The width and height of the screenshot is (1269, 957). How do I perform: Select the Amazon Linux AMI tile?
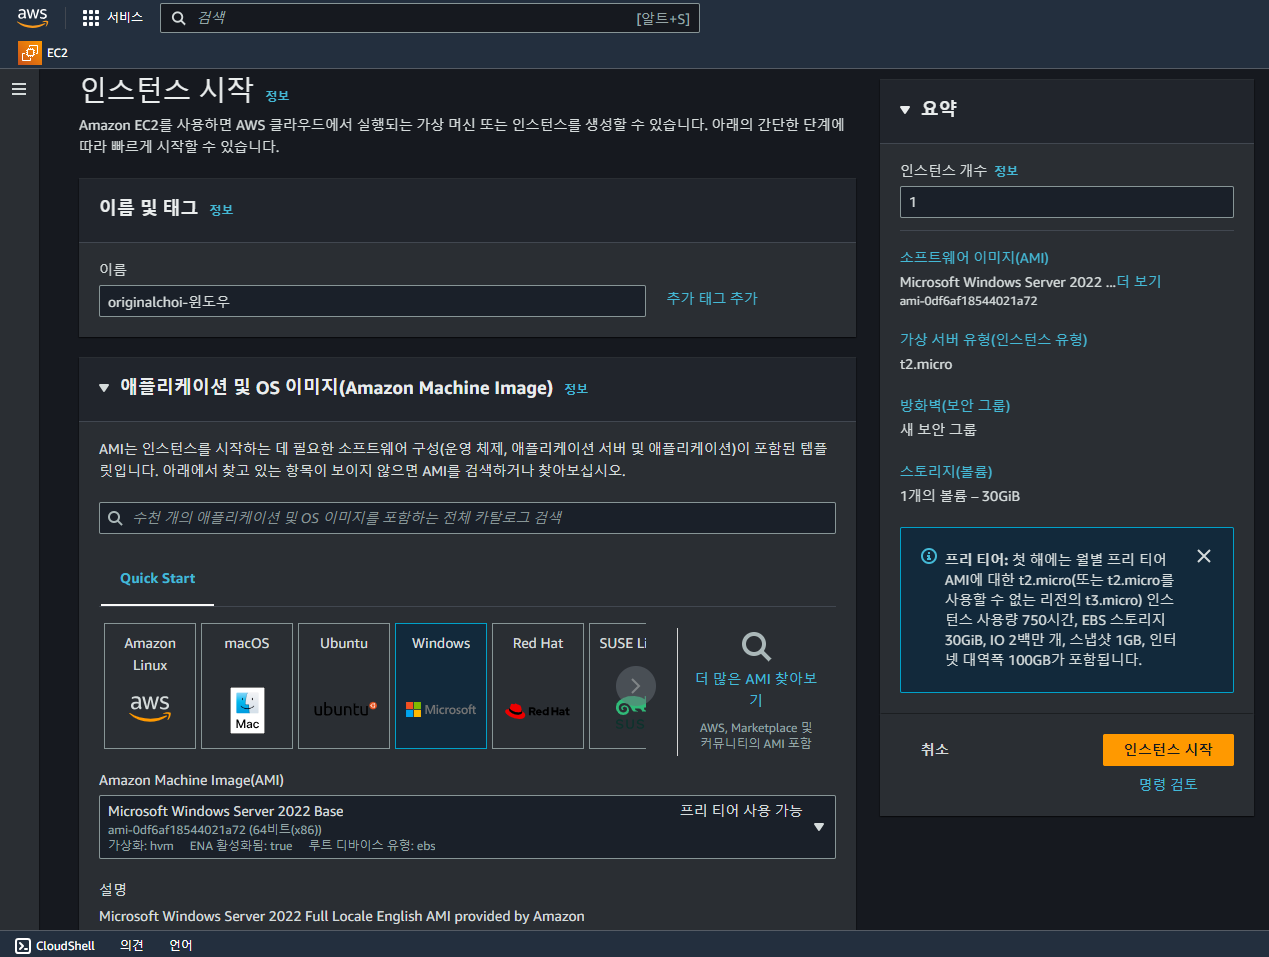click(150, 686)
